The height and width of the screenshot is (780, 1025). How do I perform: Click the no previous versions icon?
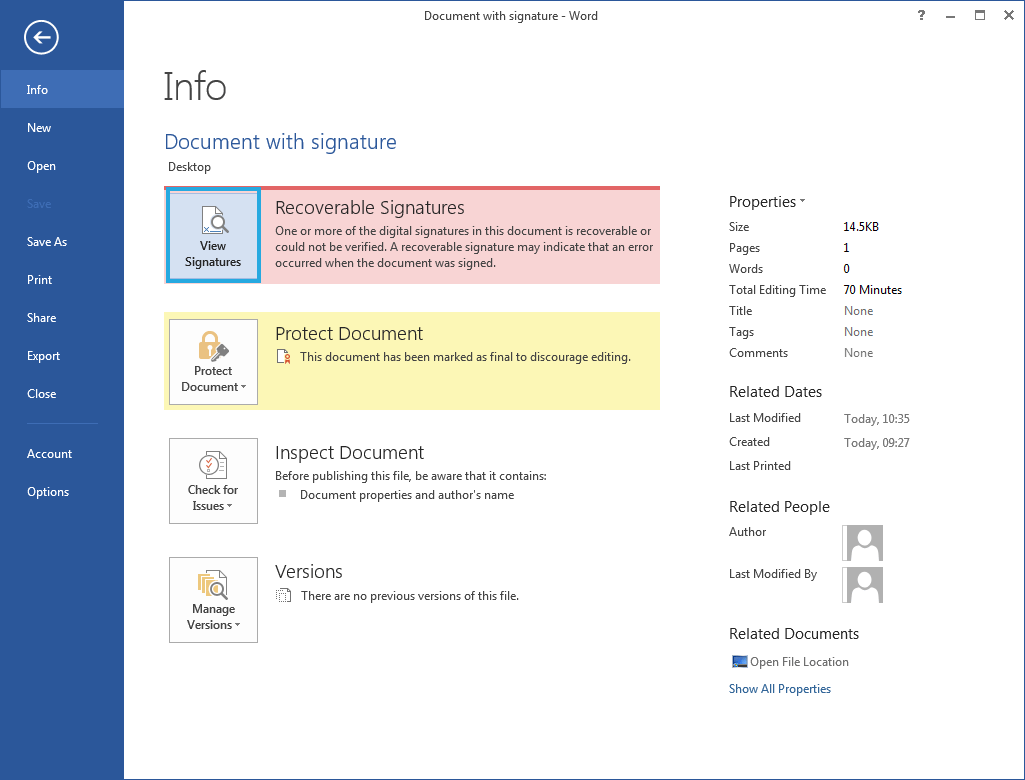point(284,595)
